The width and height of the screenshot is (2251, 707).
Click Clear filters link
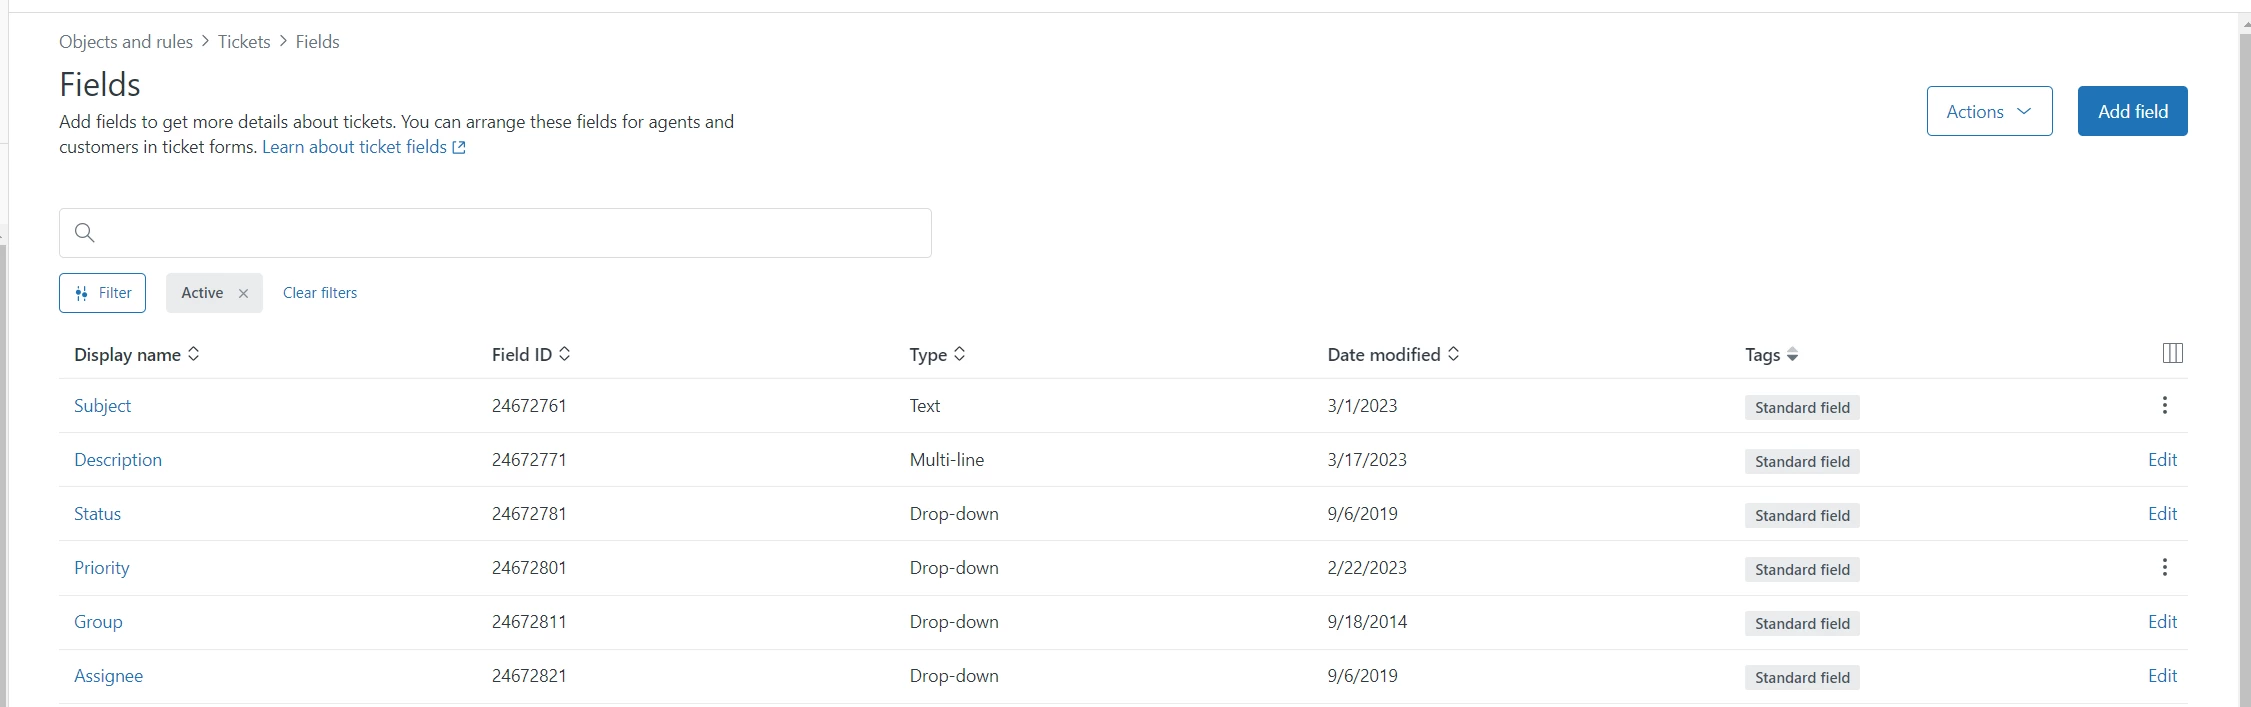click(x=320, y=293)
